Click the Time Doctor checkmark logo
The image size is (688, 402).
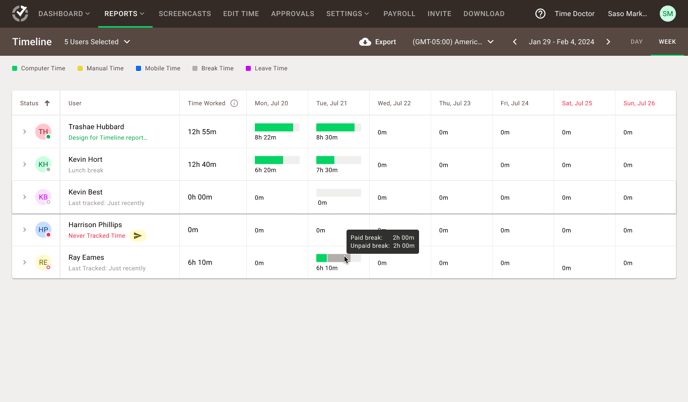(x=20, y=14)
